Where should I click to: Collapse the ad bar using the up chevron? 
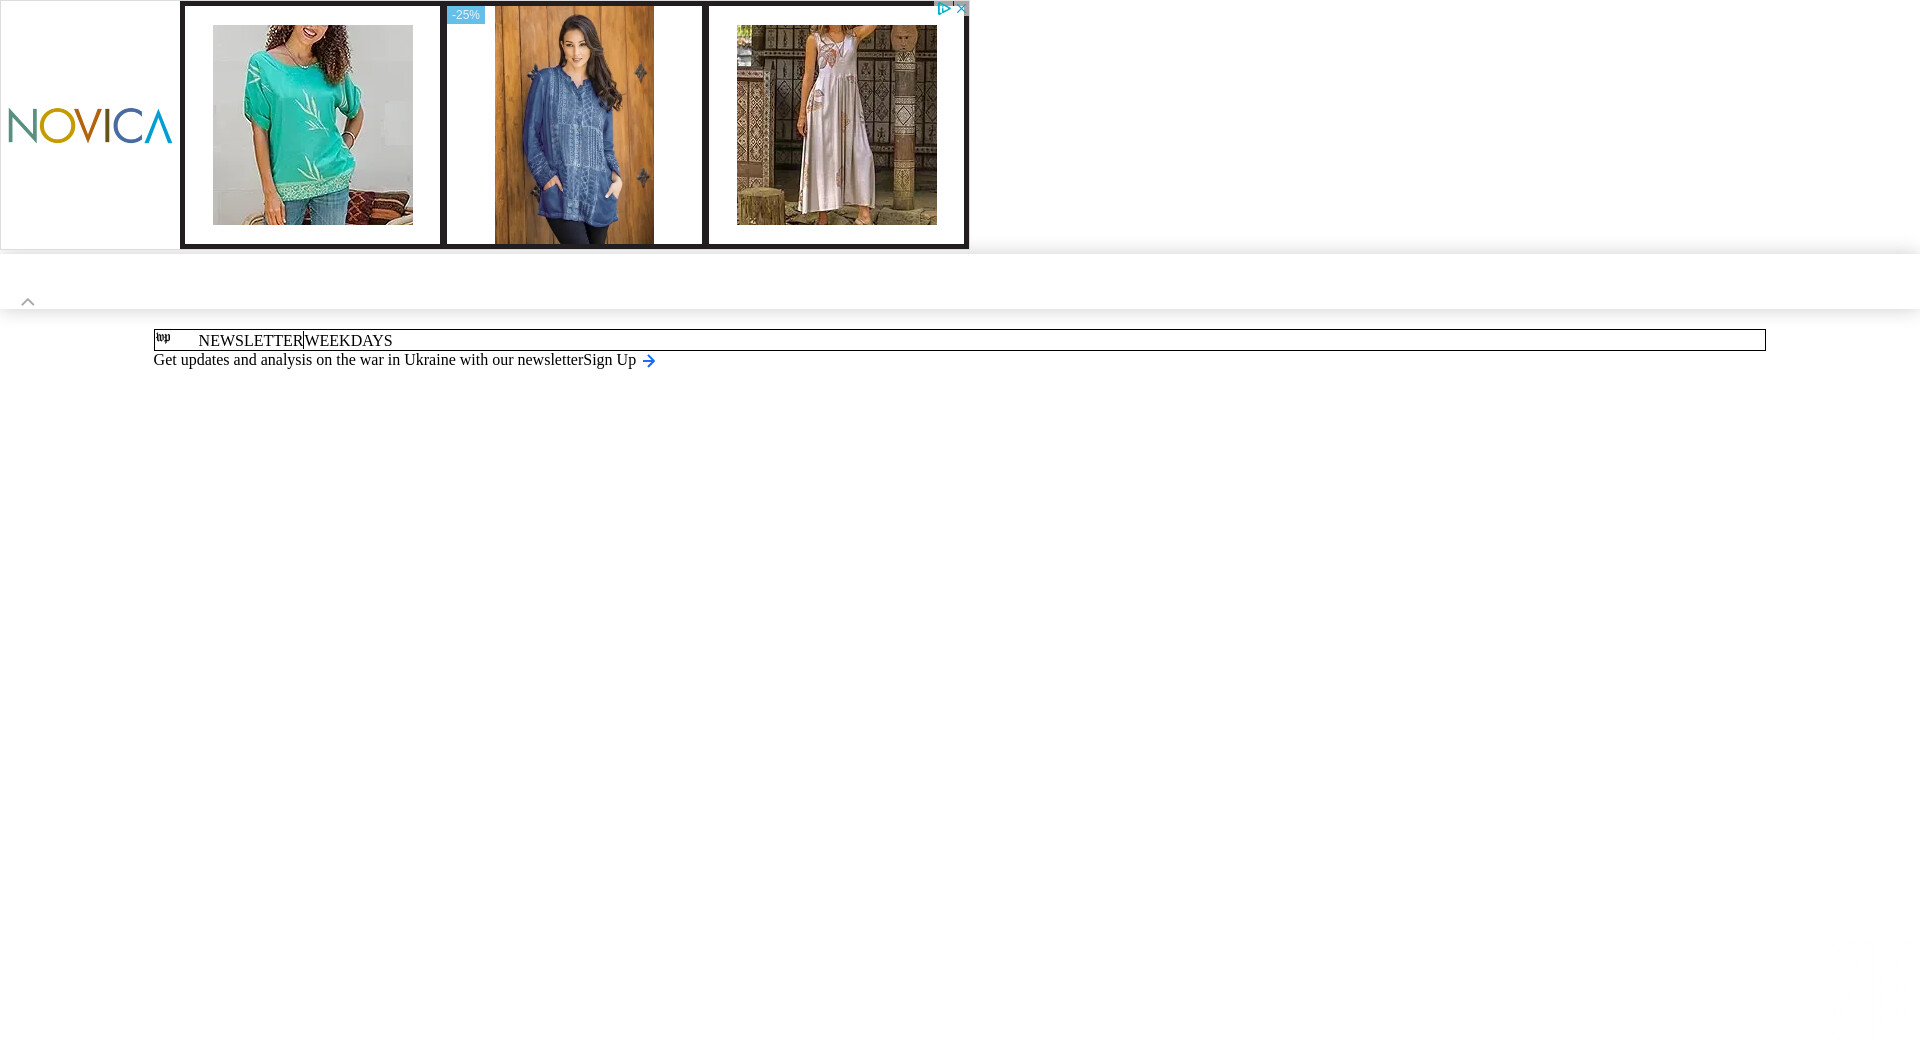28,301
